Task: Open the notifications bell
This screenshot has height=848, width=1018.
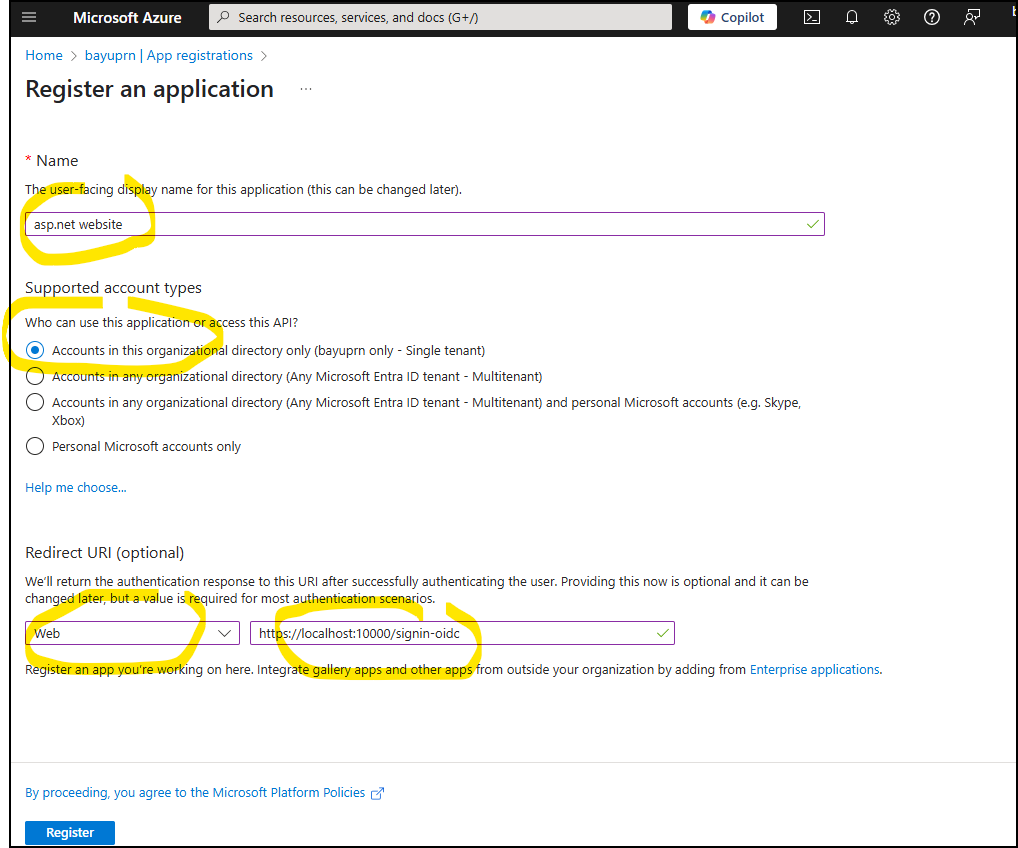Action: coord(852,17)
